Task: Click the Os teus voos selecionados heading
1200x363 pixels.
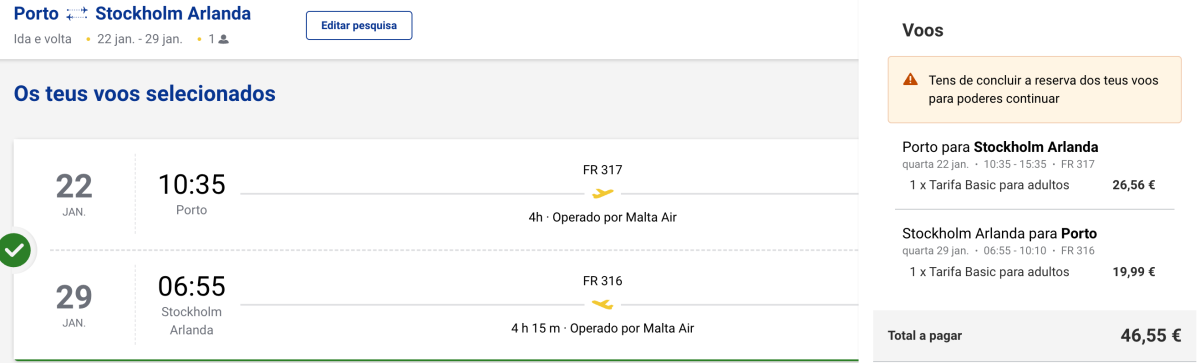Action: (145, 94)
